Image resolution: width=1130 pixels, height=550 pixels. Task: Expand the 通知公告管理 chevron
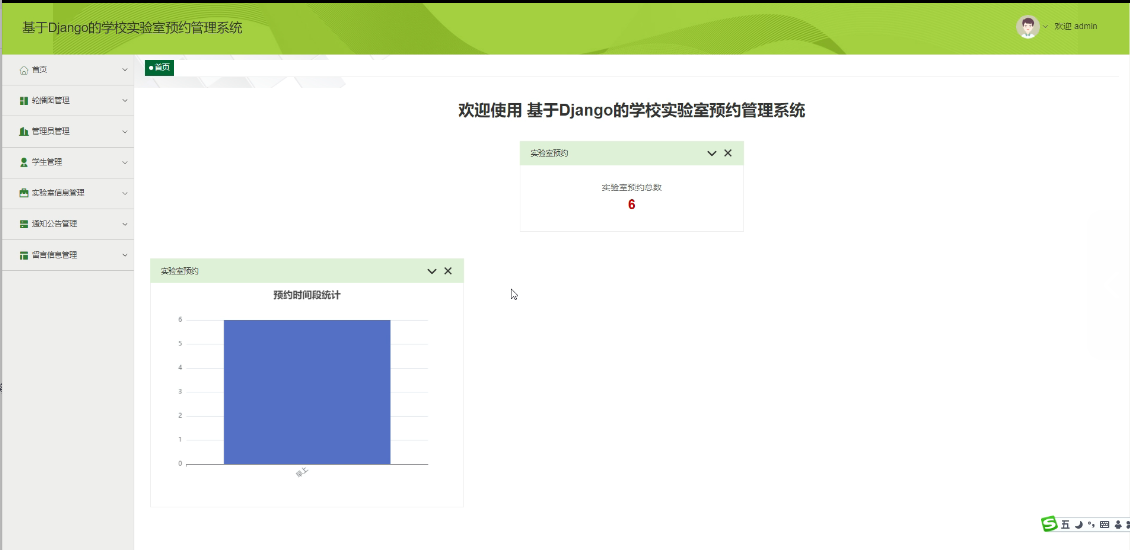(x=125, y=224)
